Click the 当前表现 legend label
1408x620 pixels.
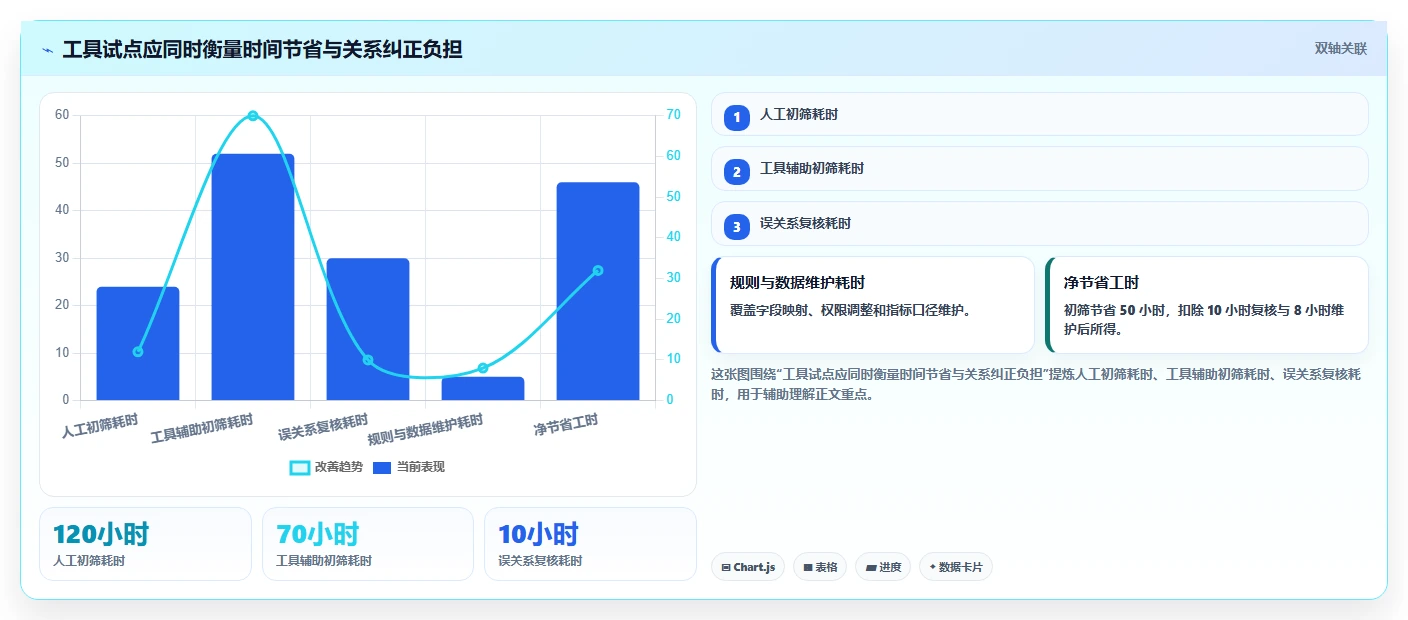(421, 467)
